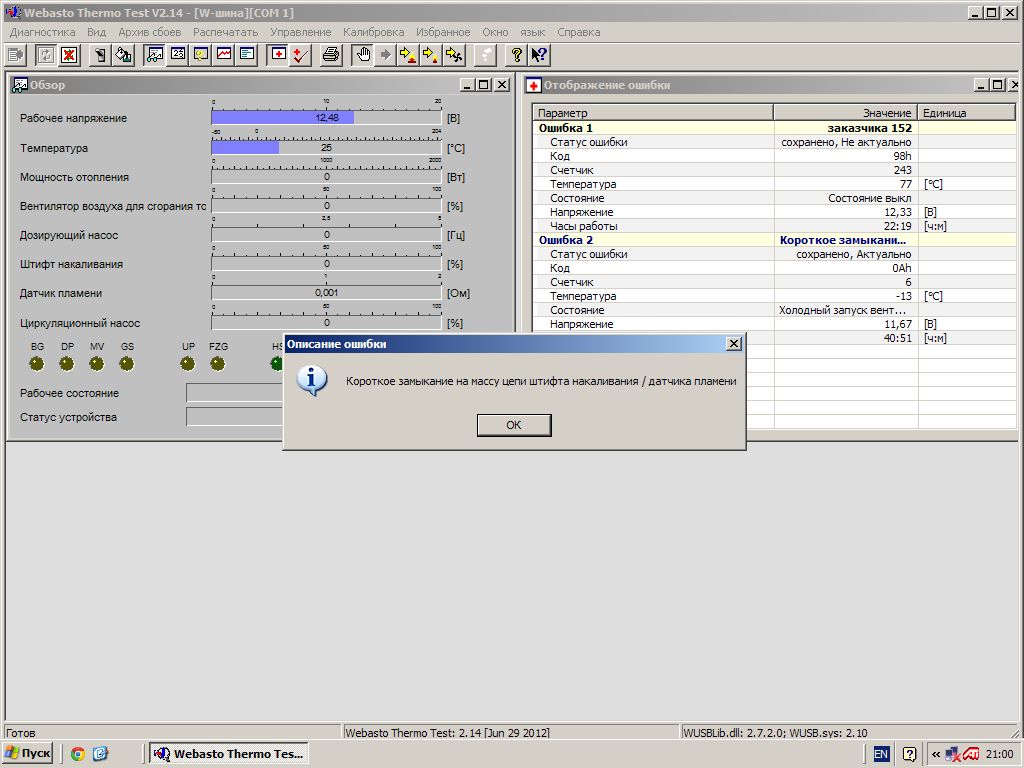This screenshot has height=768, width=1024.
Task: Open the yellow lamp status window icon
Action: 201,55
